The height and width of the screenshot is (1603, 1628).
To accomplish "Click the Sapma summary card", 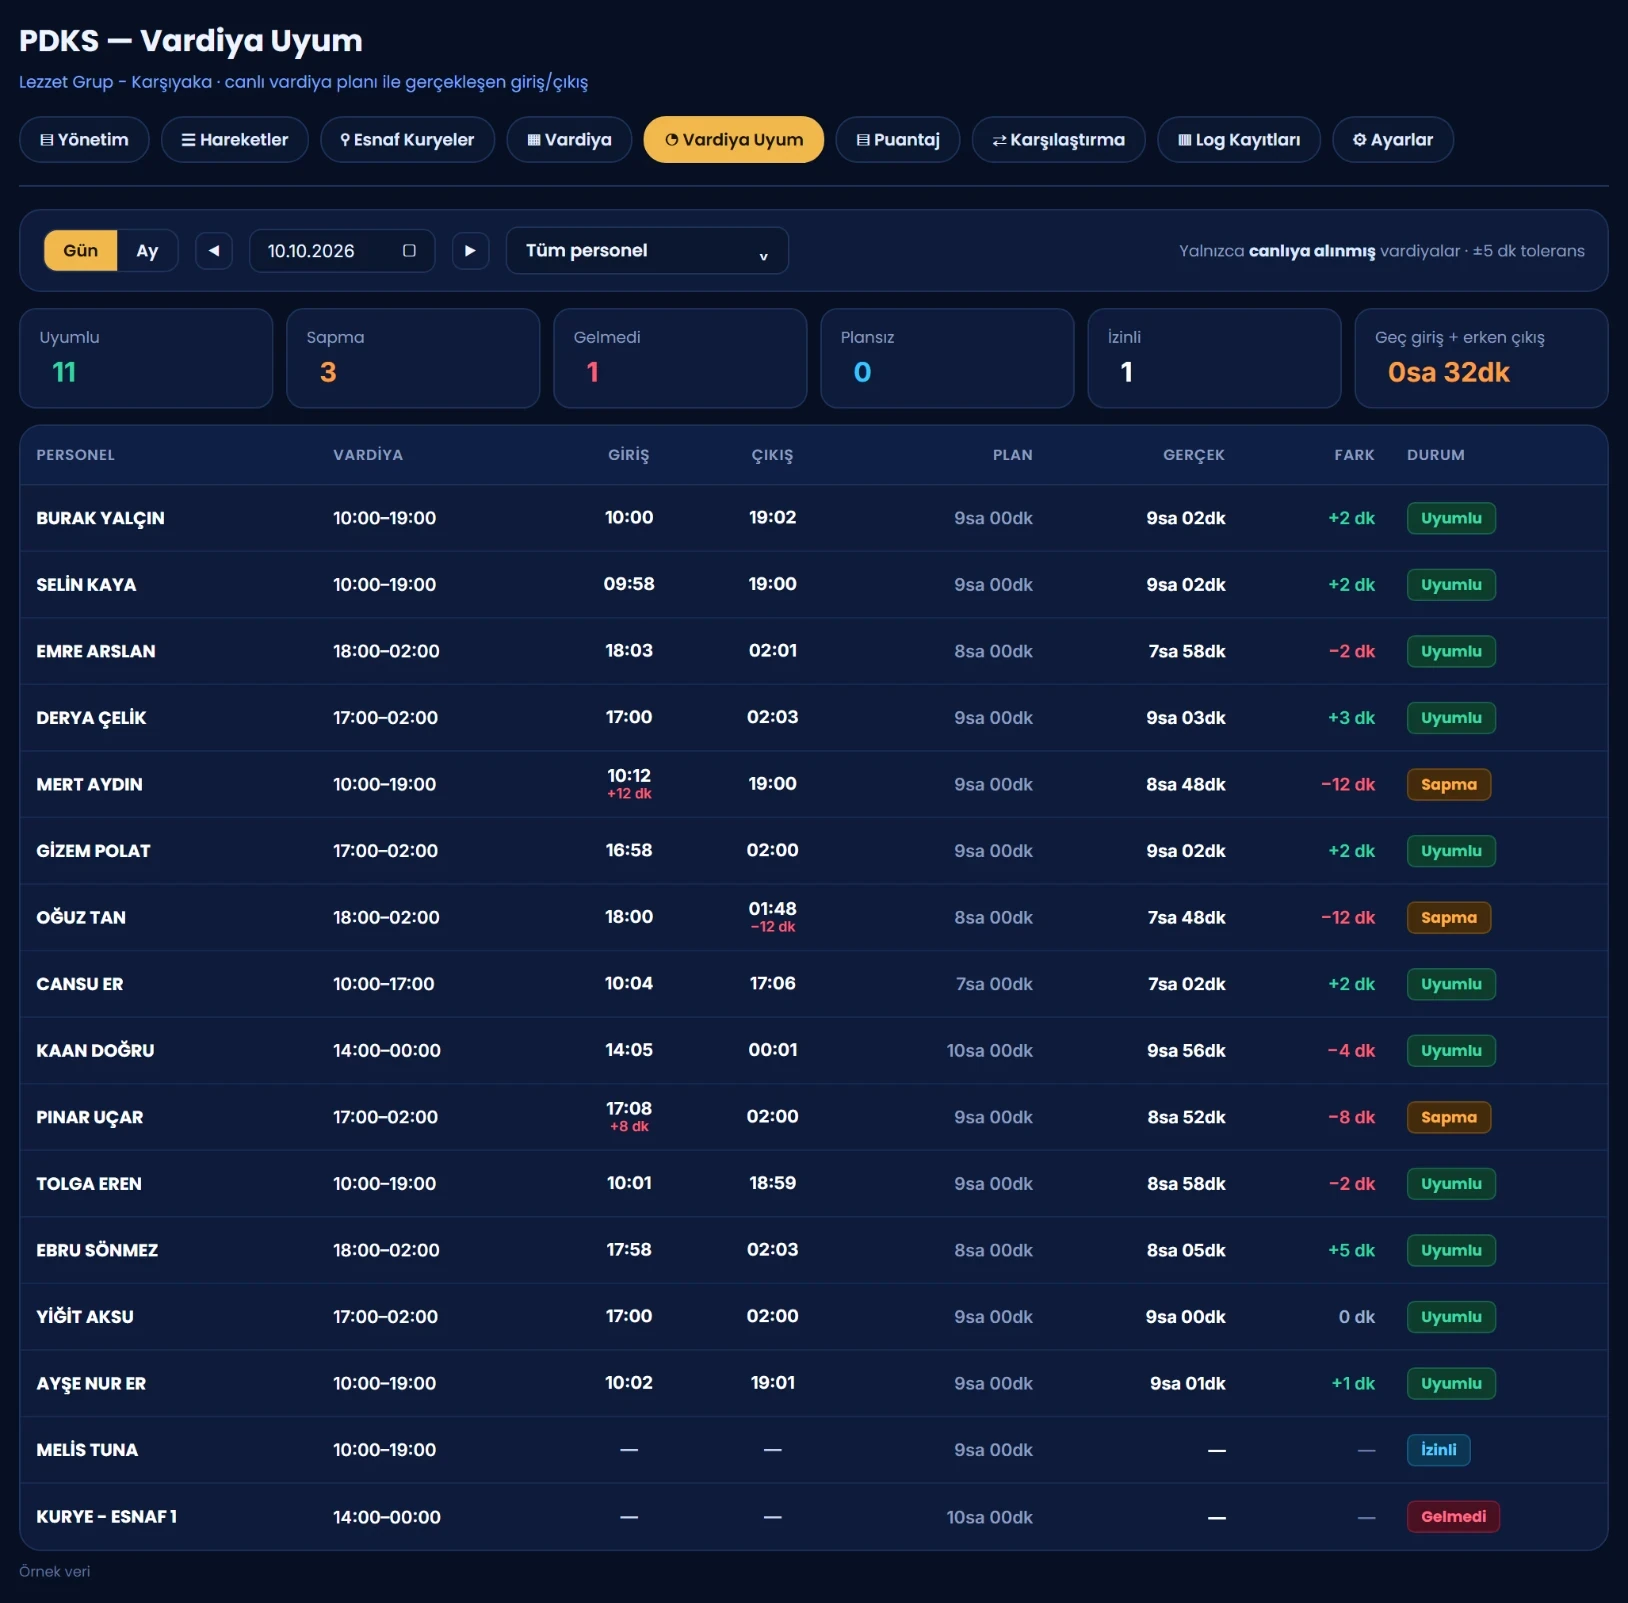I will coord(413,358).
